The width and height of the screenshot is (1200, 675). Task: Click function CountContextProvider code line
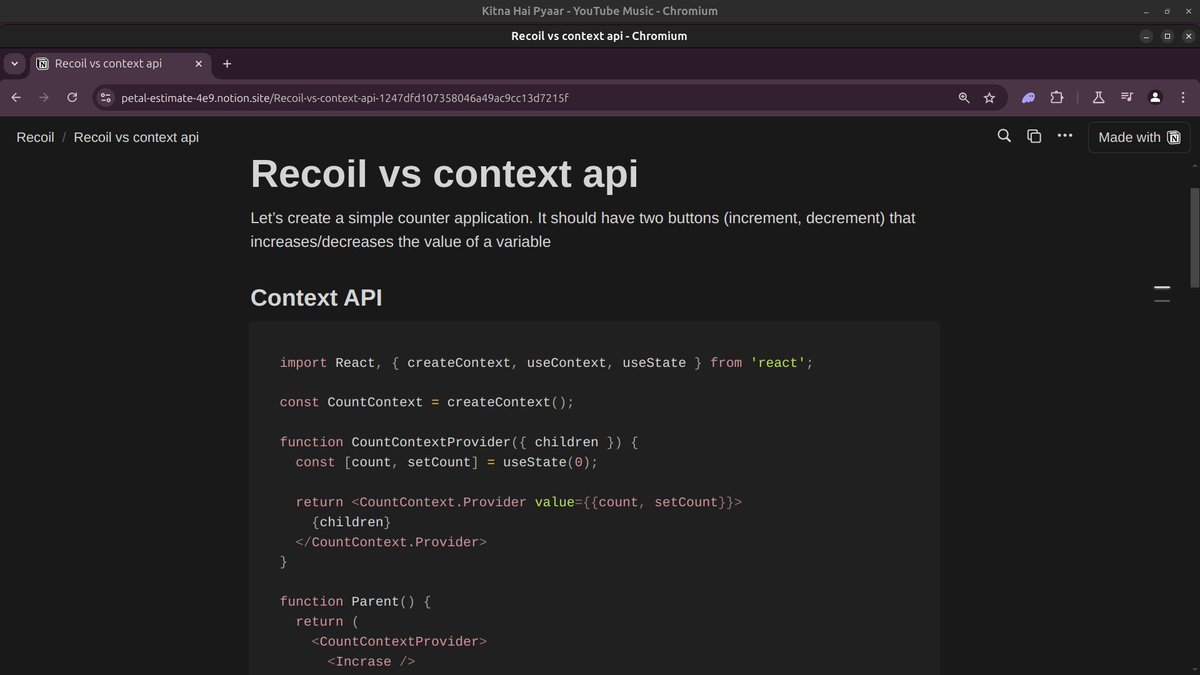tap(459, 442)
